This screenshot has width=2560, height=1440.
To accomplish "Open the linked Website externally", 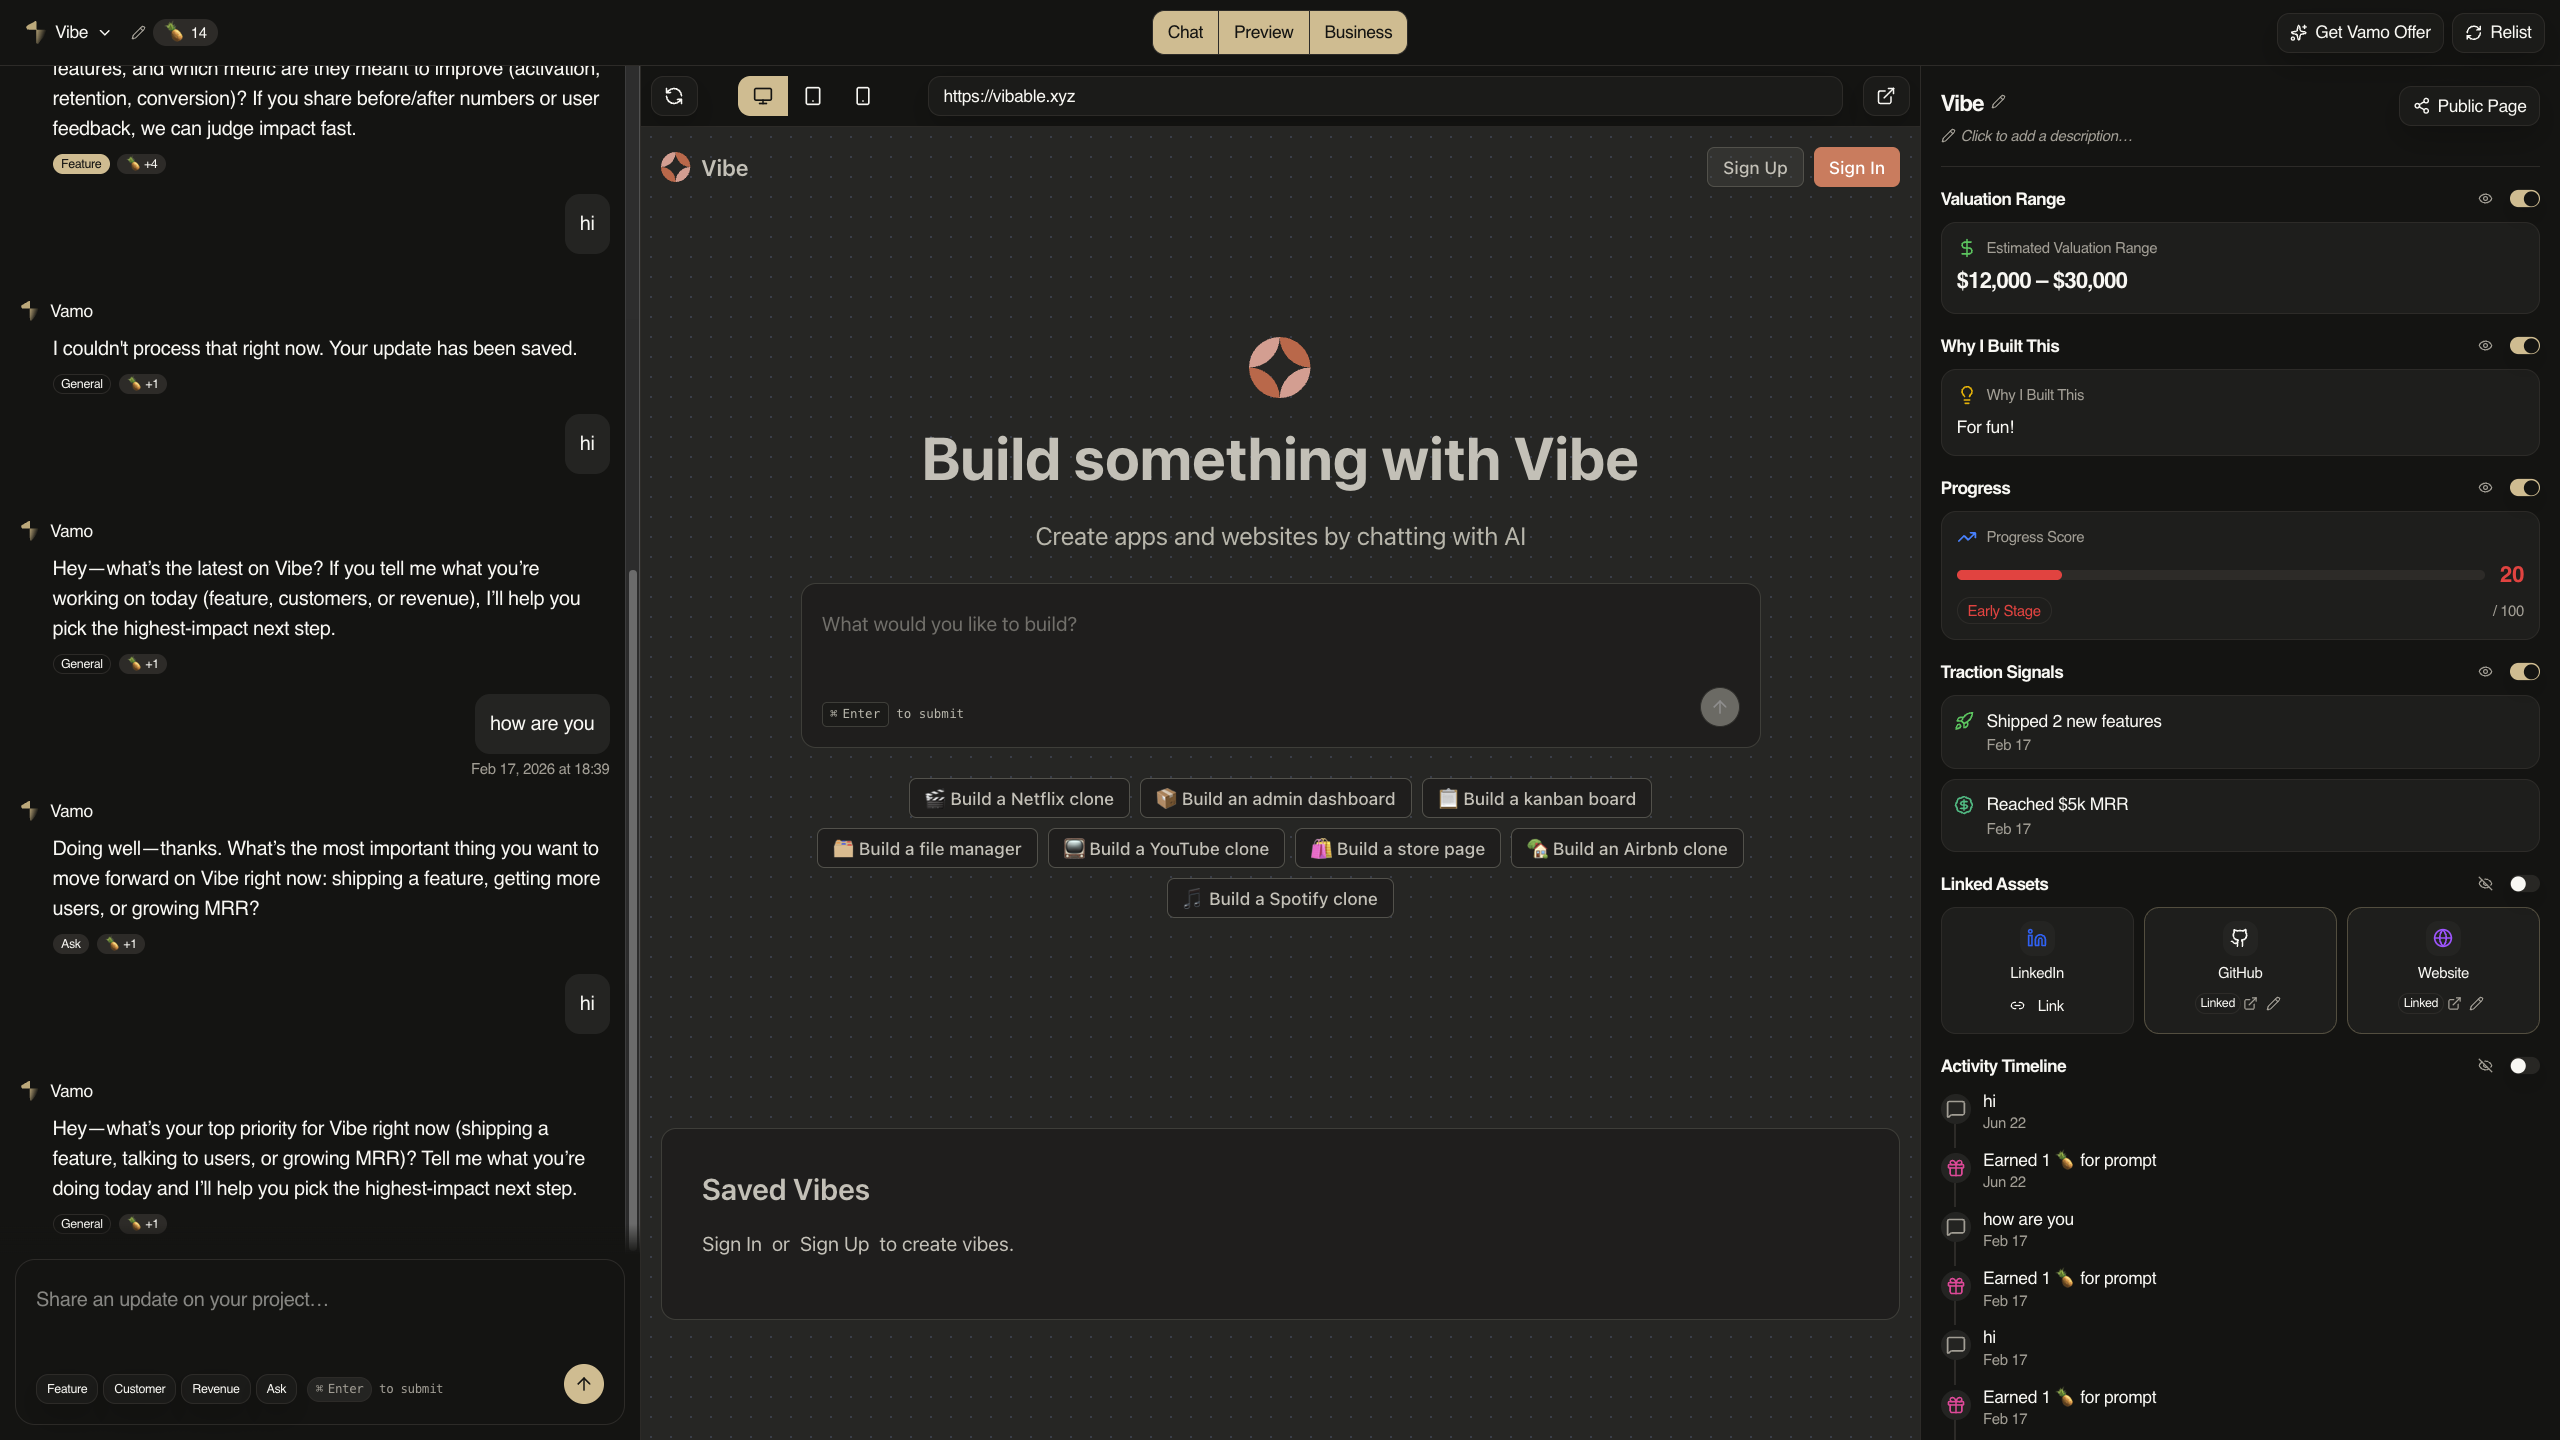I will coord(2454,1003).
